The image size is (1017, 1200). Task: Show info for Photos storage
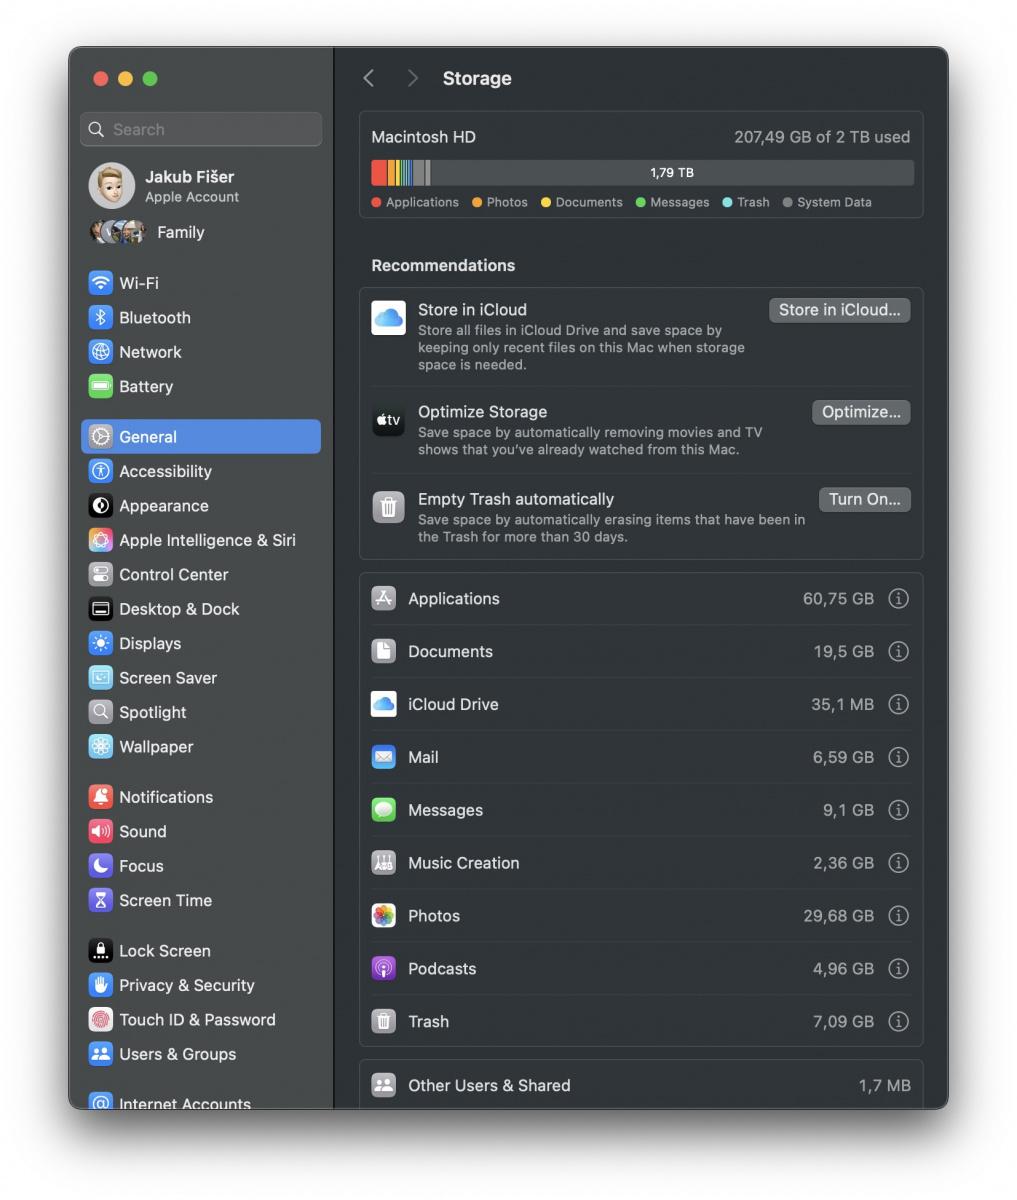[899, 916]
